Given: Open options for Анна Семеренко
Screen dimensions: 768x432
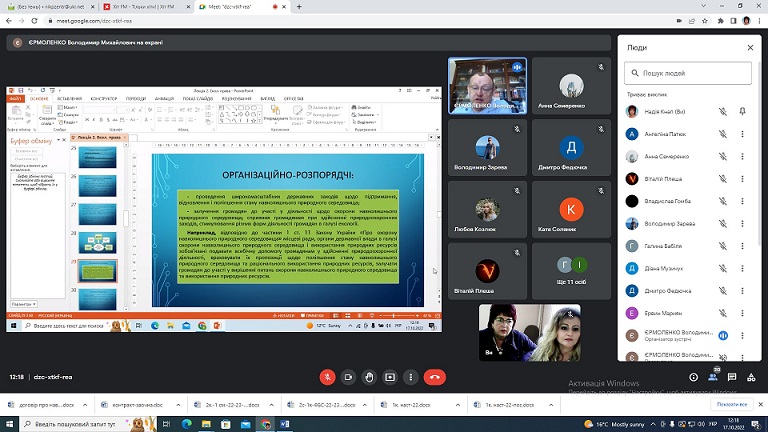Looking at the screenshot, I should point(742,156).
